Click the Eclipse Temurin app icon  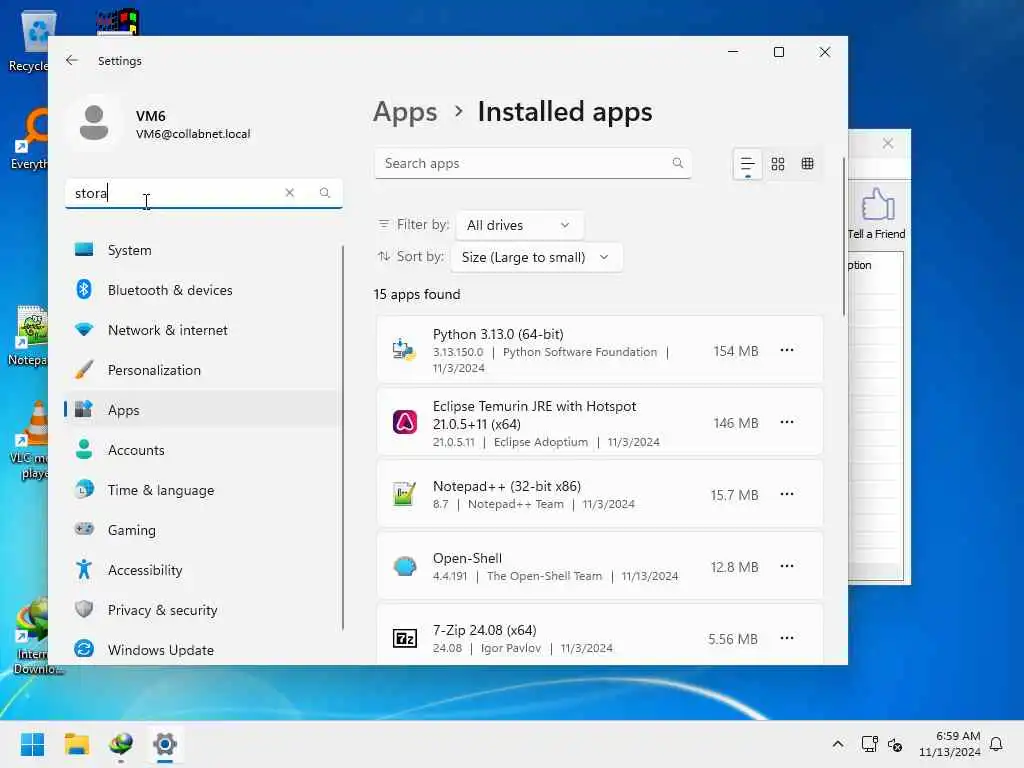pos(404,422)
